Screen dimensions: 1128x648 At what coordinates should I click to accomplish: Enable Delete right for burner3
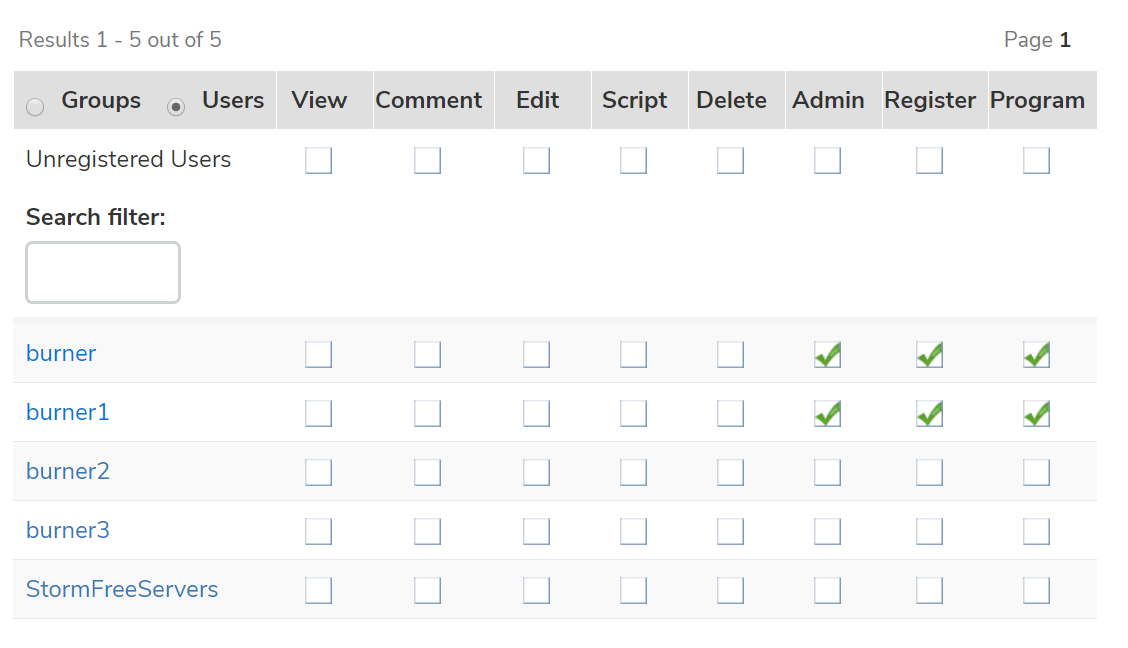click(730, 531)
